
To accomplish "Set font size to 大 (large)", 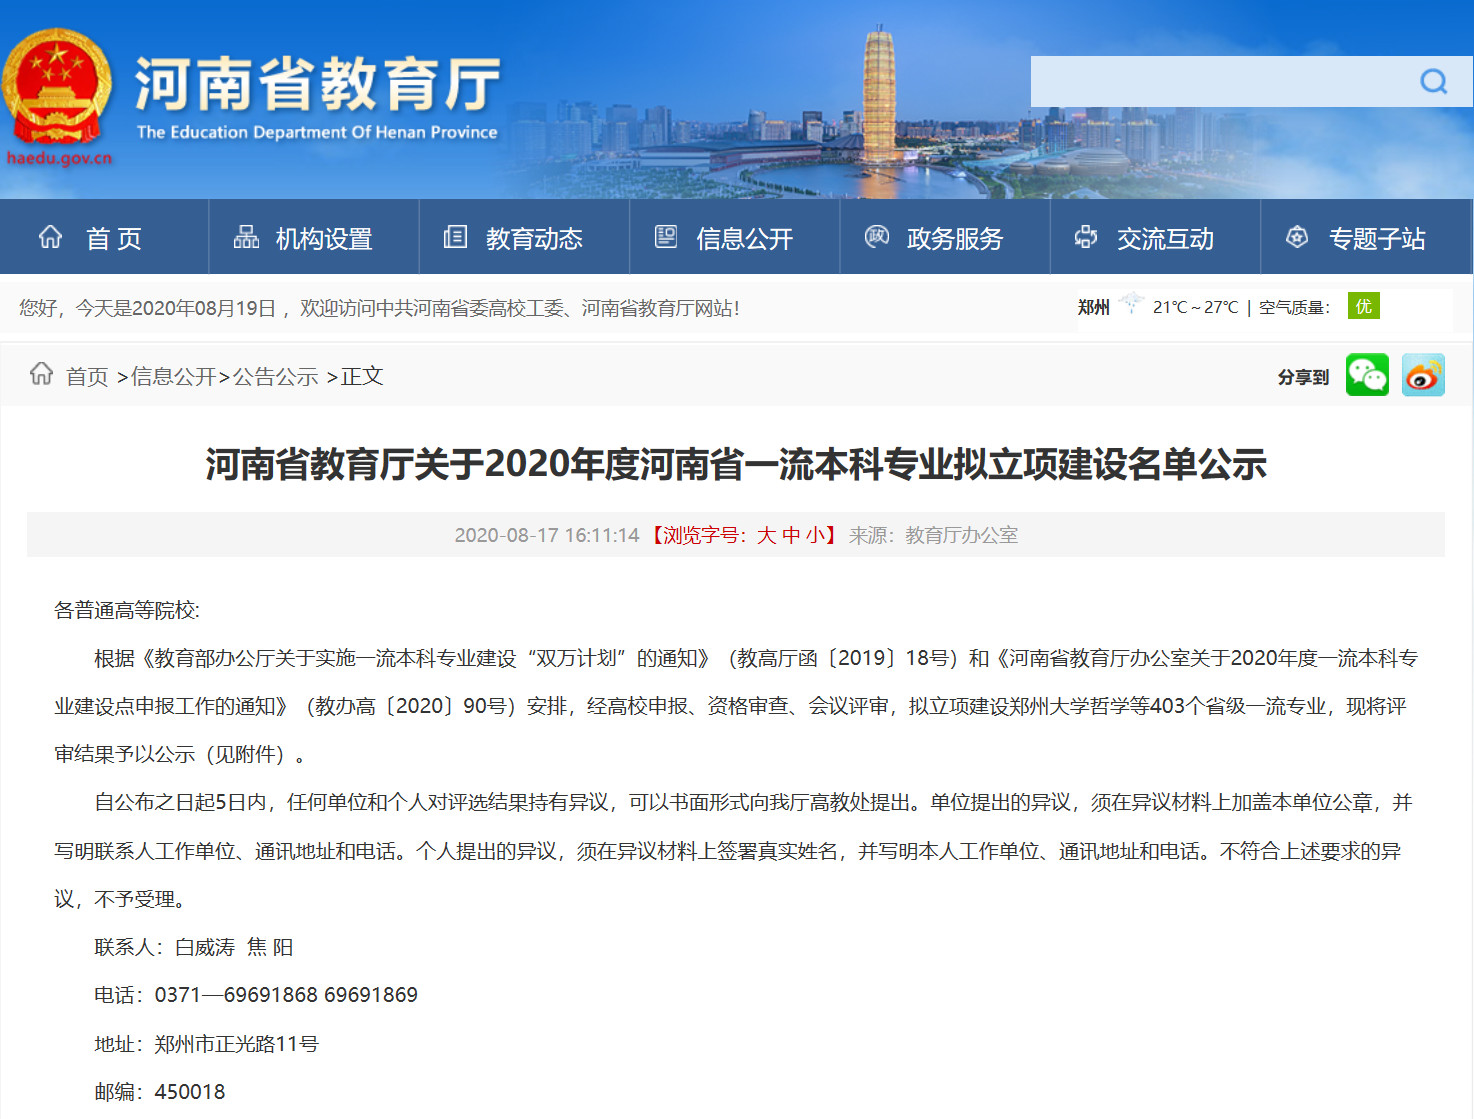I will click(x=766, y=535).
